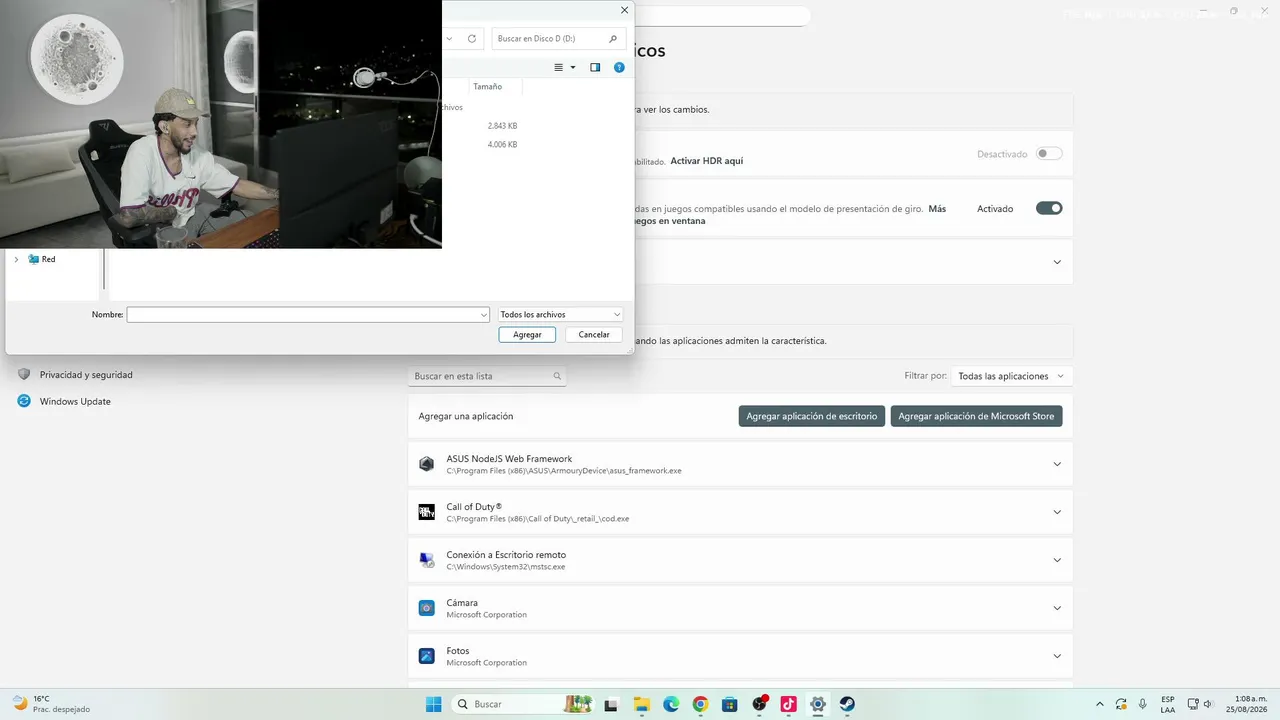Turn off the Activado windowed games toggle
The height and width of the screenshot is (720, 1280).
coord(1049,208)
